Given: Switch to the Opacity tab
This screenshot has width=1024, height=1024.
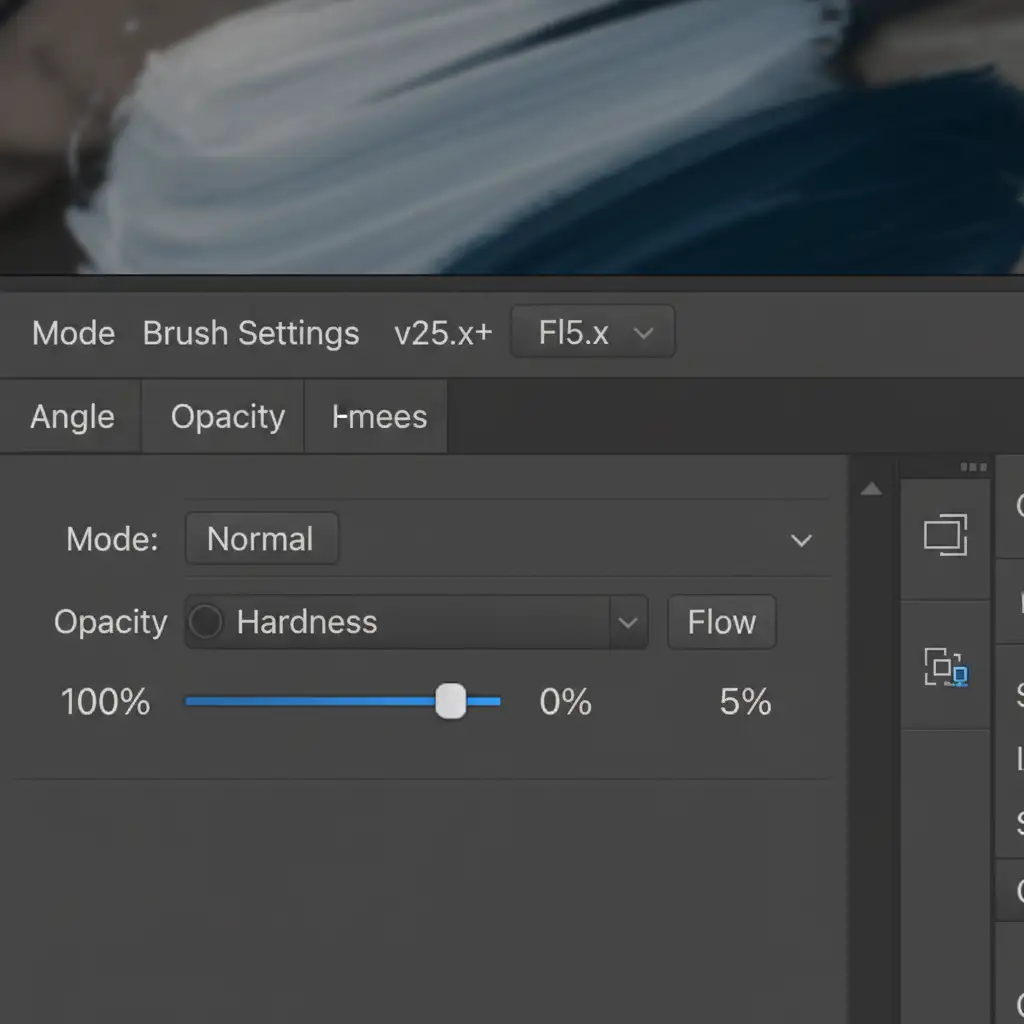Looking at the screenshot, I should coord(227,417).
